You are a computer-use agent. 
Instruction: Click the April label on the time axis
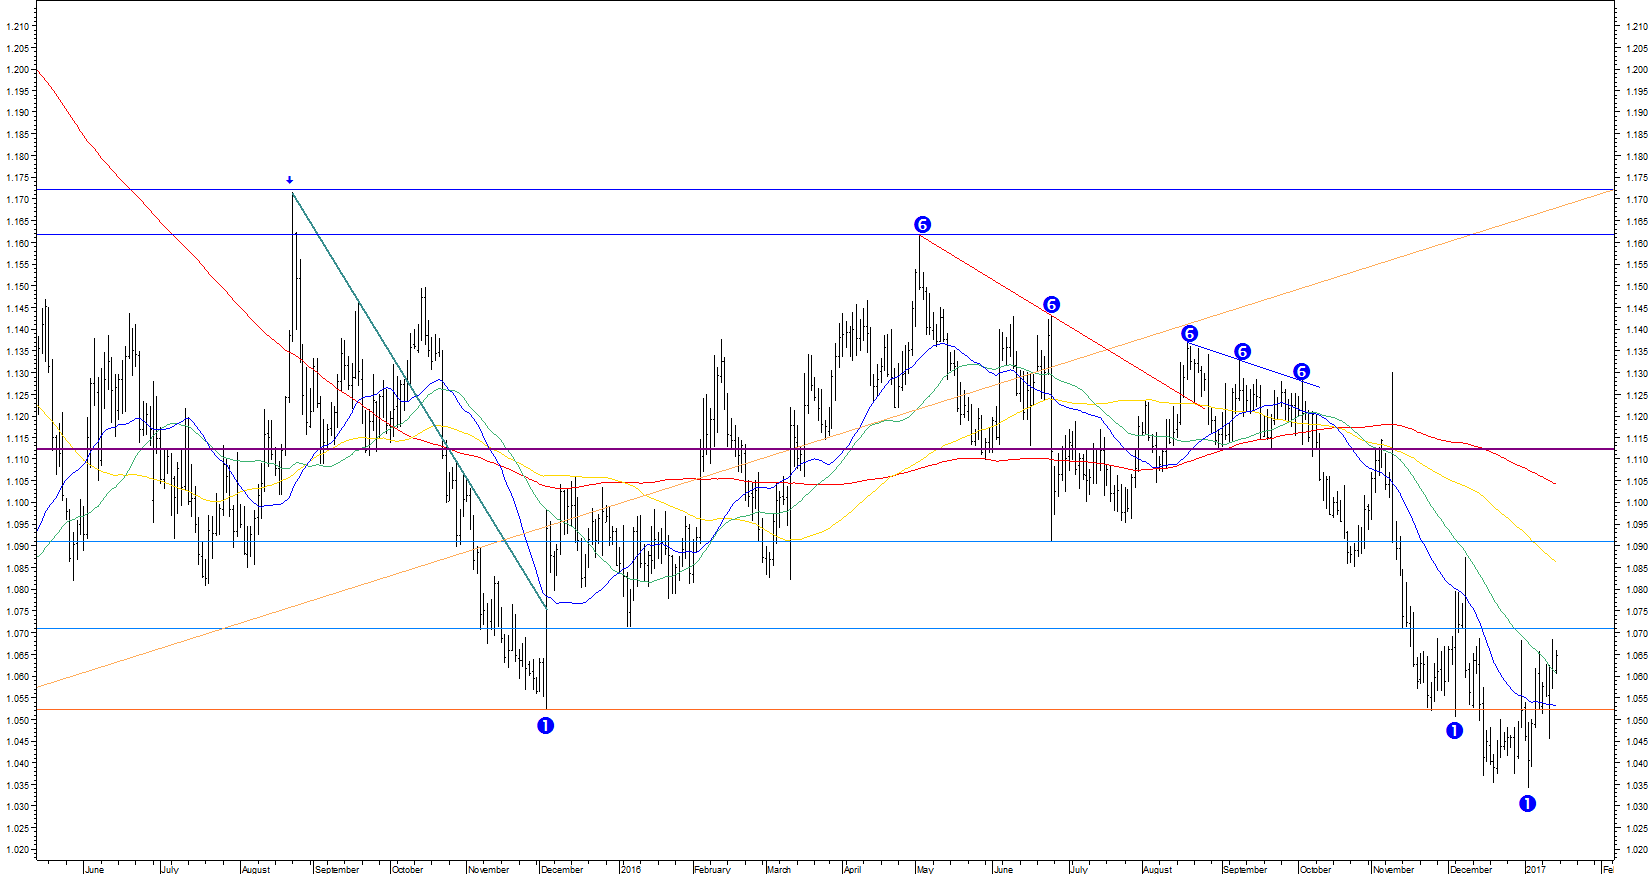(852, 869)
